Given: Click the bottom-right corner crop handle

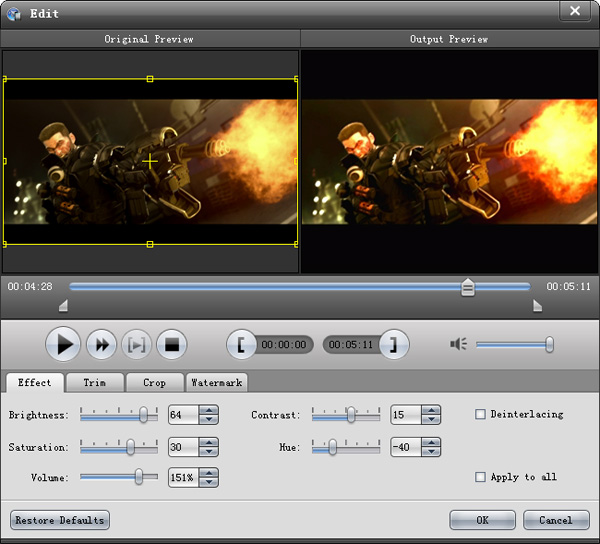Looking at the screenshot, I should click(x=296, y=244).
